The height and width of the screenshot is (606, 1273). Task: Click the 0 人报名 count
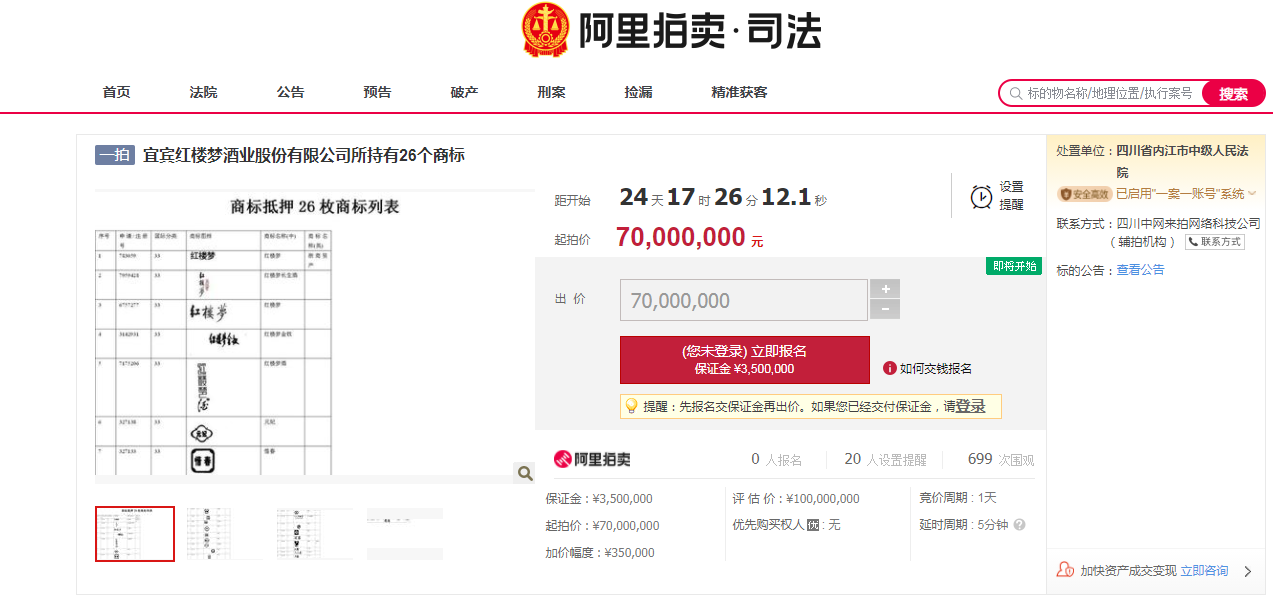(x=777, y=459)
